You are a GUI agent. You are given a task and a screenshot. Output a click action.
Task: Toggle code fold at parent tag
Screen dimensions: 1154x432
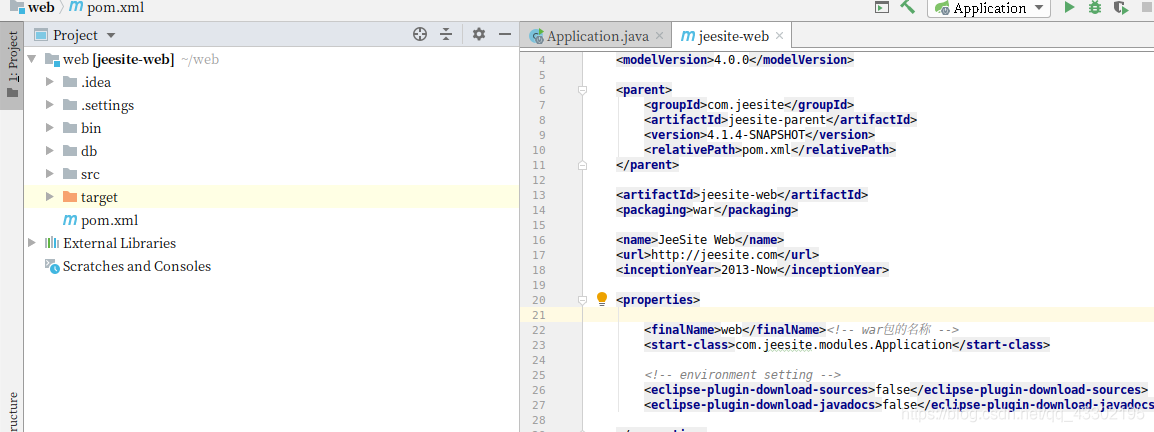pyautogui.click(x=582, y=90)
